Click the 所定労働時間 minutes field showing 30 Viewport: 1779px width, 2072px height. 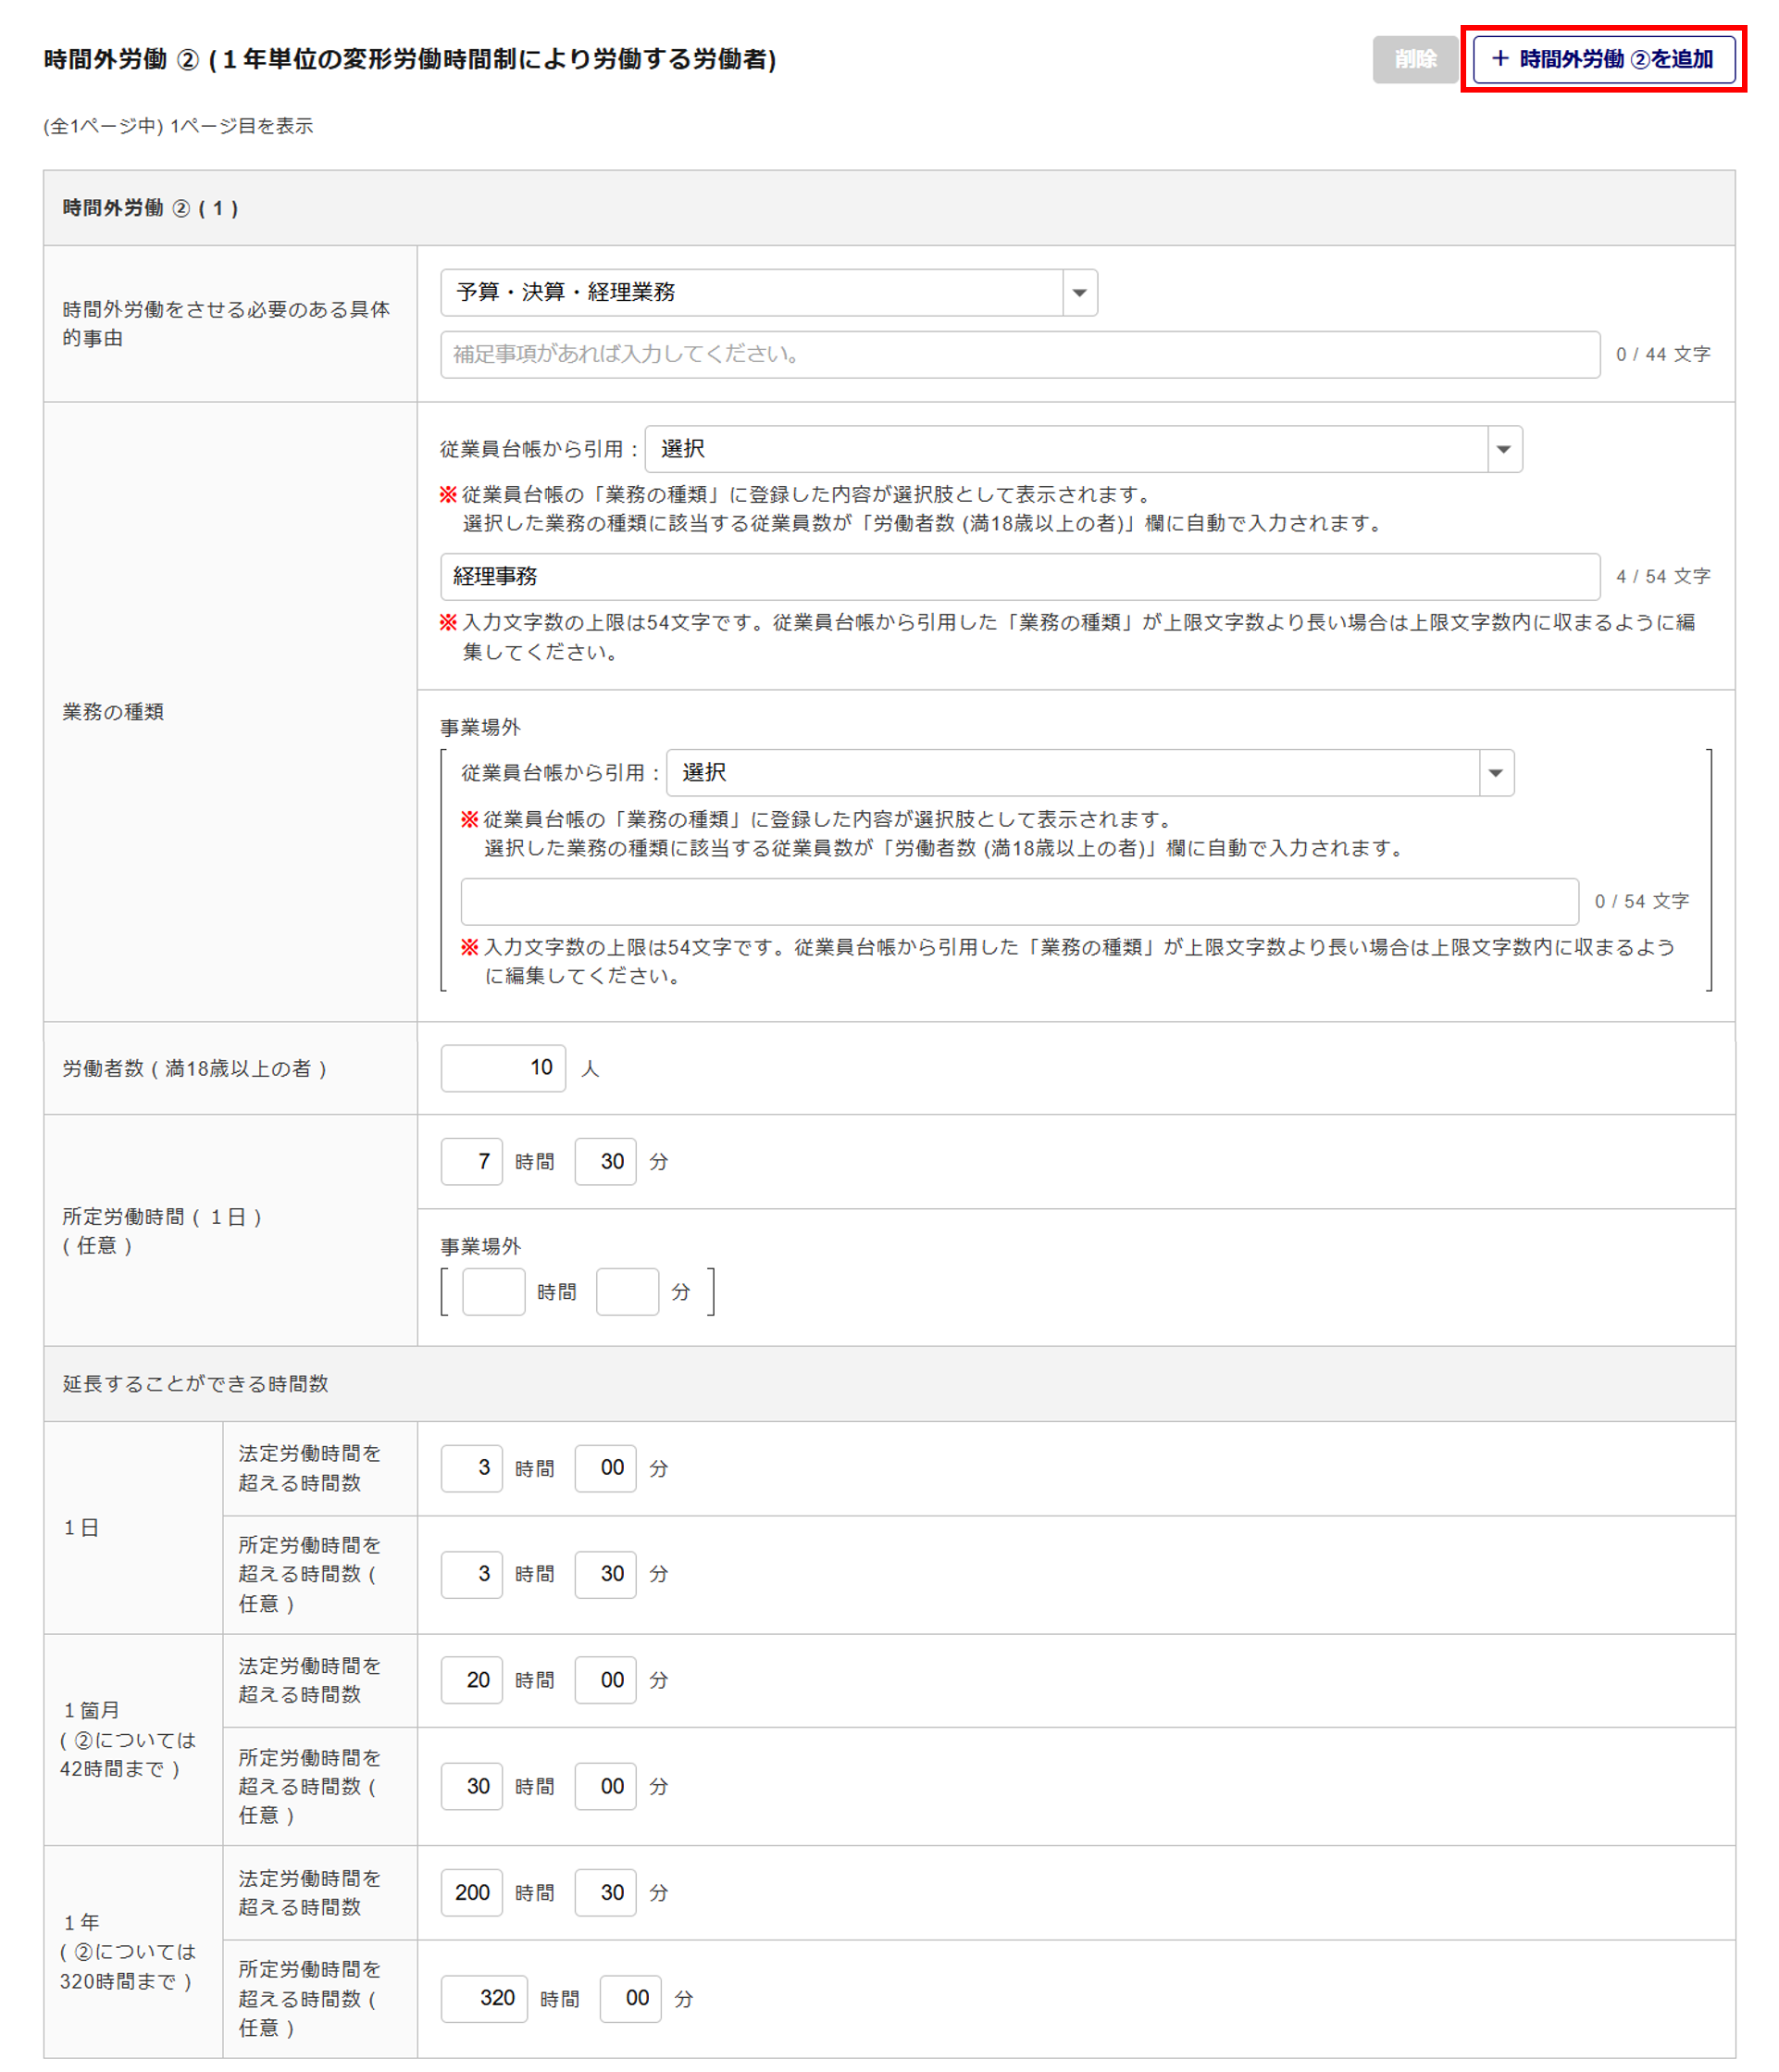point(605,1162)
